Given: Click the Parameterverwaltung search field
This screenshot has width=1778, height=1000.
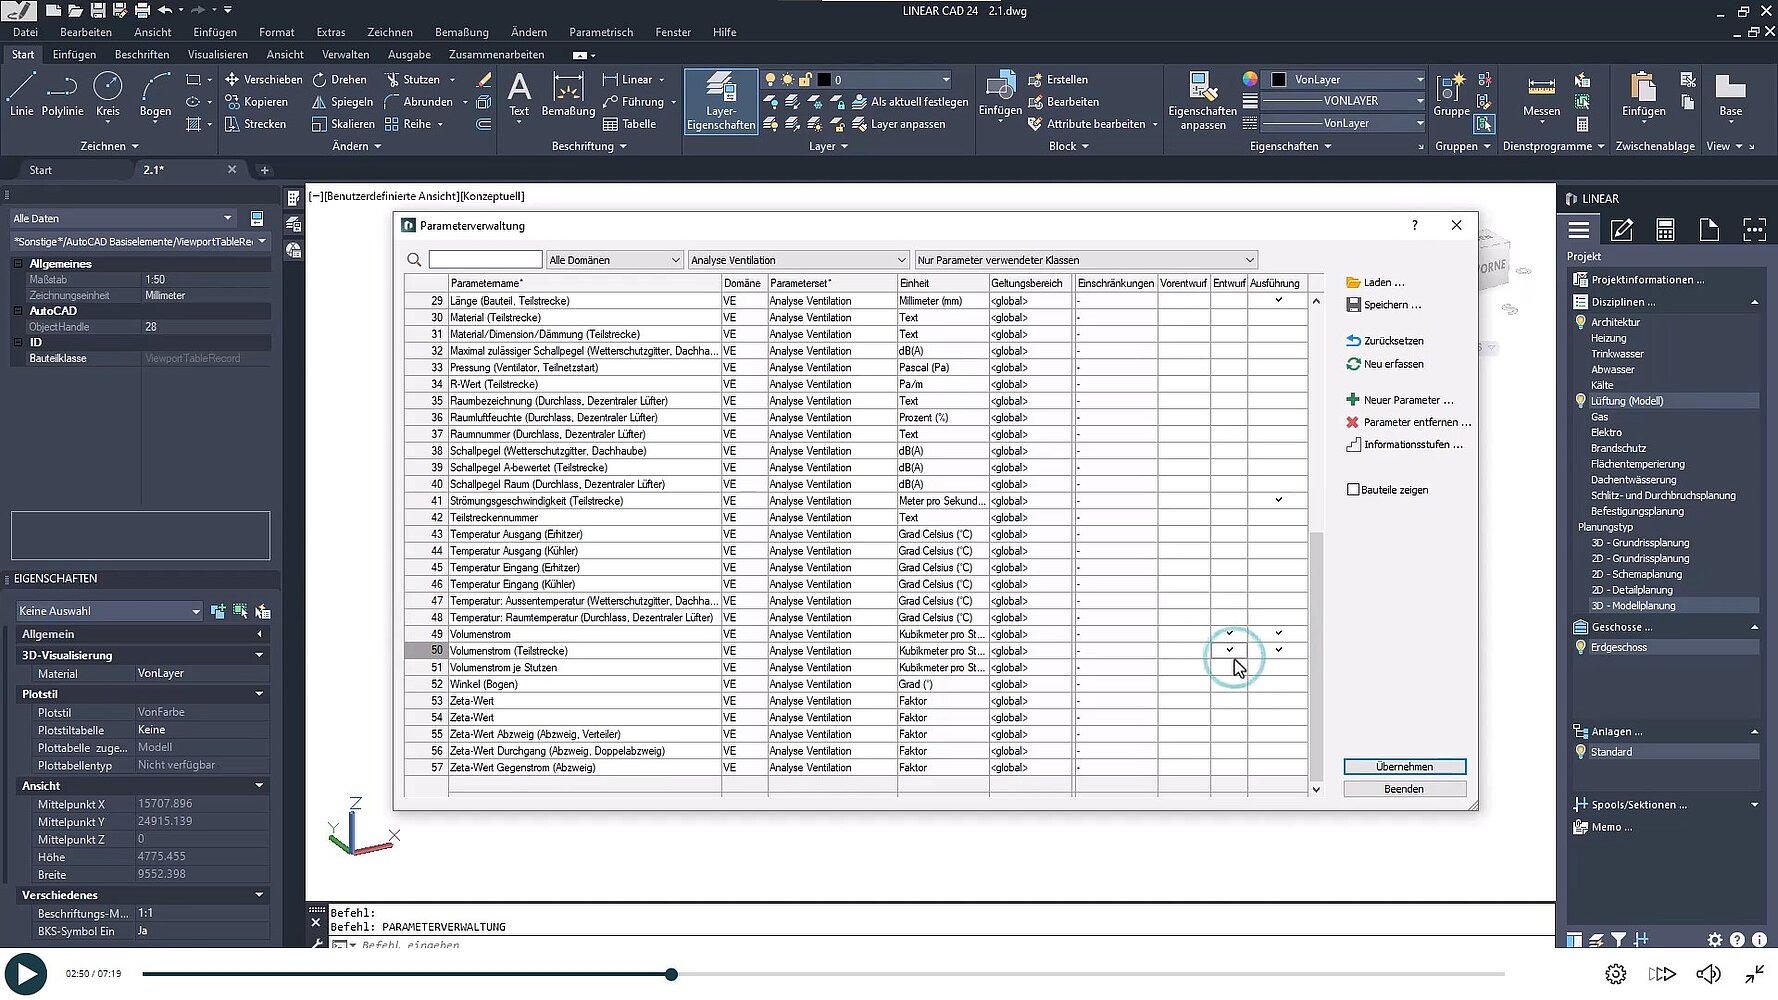Looking at the screenshot, I should pos(485,259).
